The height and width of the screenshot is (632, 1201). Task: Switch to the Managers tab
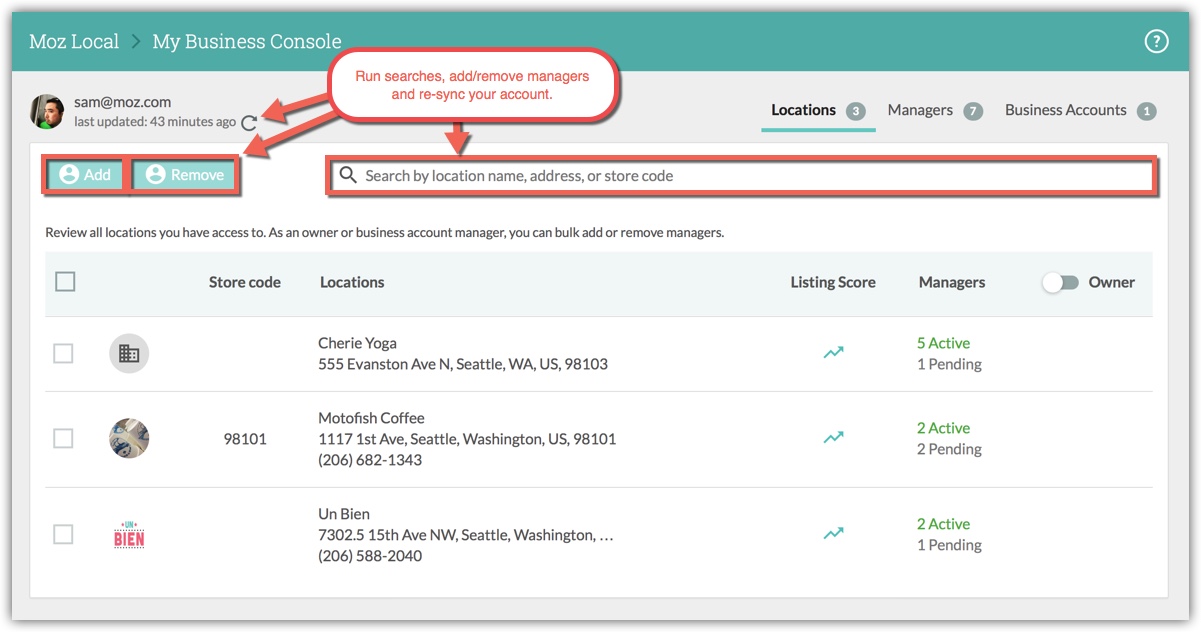click(935, 111)
